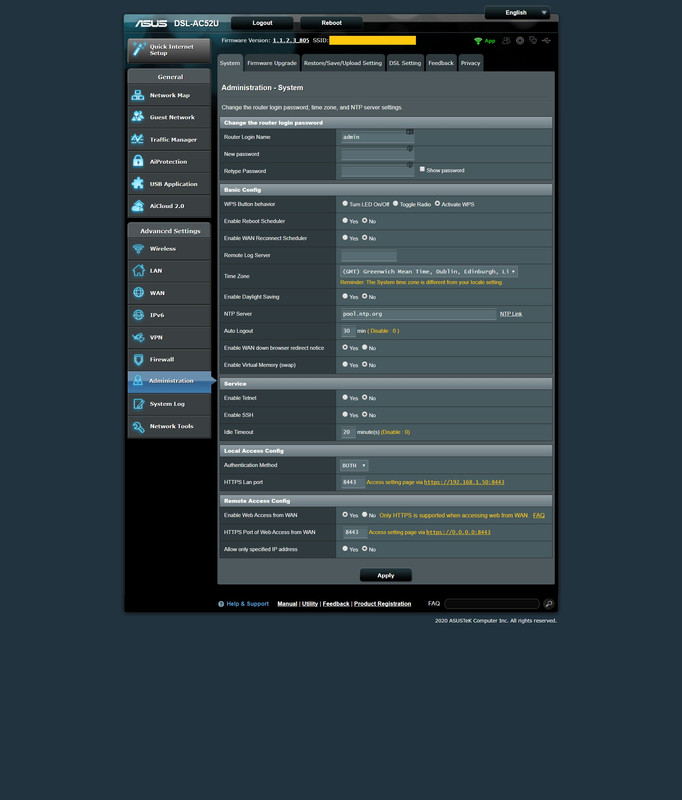
Task: Switch to DSL Setting tab
Action: click(405, 63)
